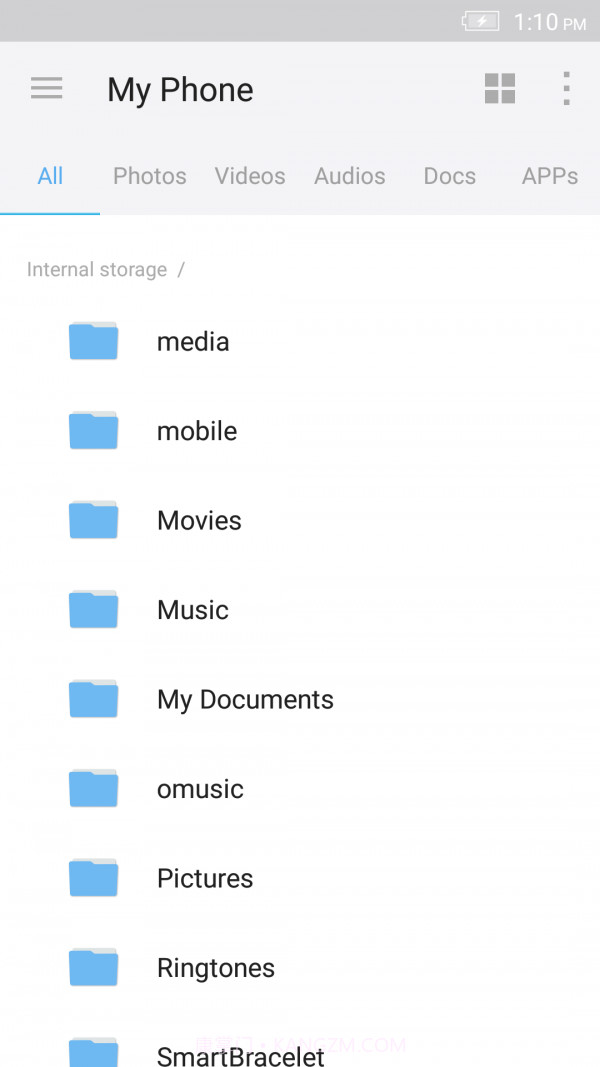Open the mobile folder
Screen dimensions: 600x1067
197,431
